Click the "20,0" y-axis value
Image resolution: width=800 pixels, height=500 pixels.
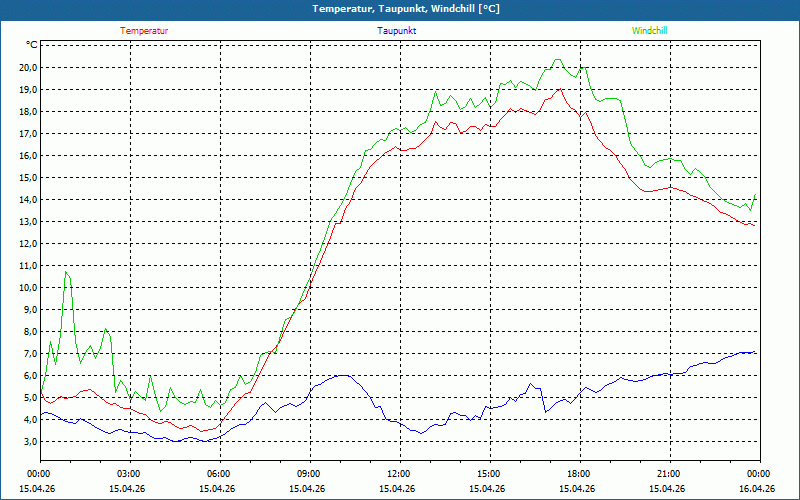pyautogui.click(x=29, y=68)
